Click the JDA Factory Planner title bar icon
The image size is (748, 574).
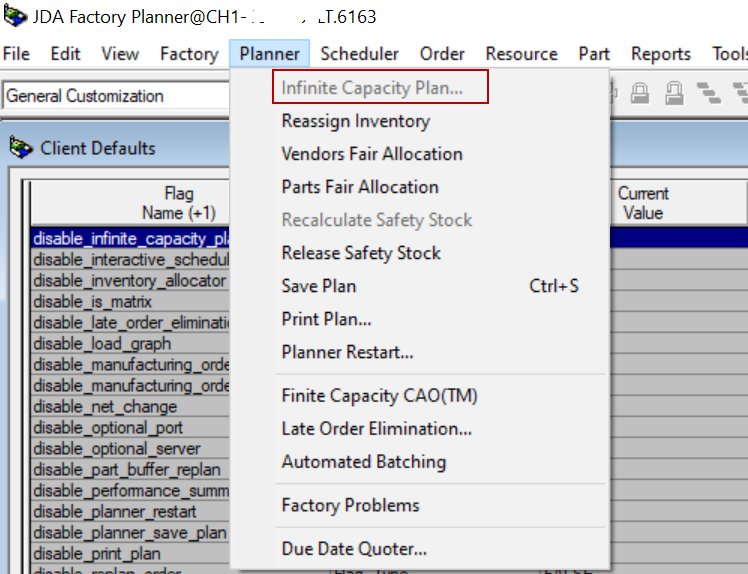[14, 16]
